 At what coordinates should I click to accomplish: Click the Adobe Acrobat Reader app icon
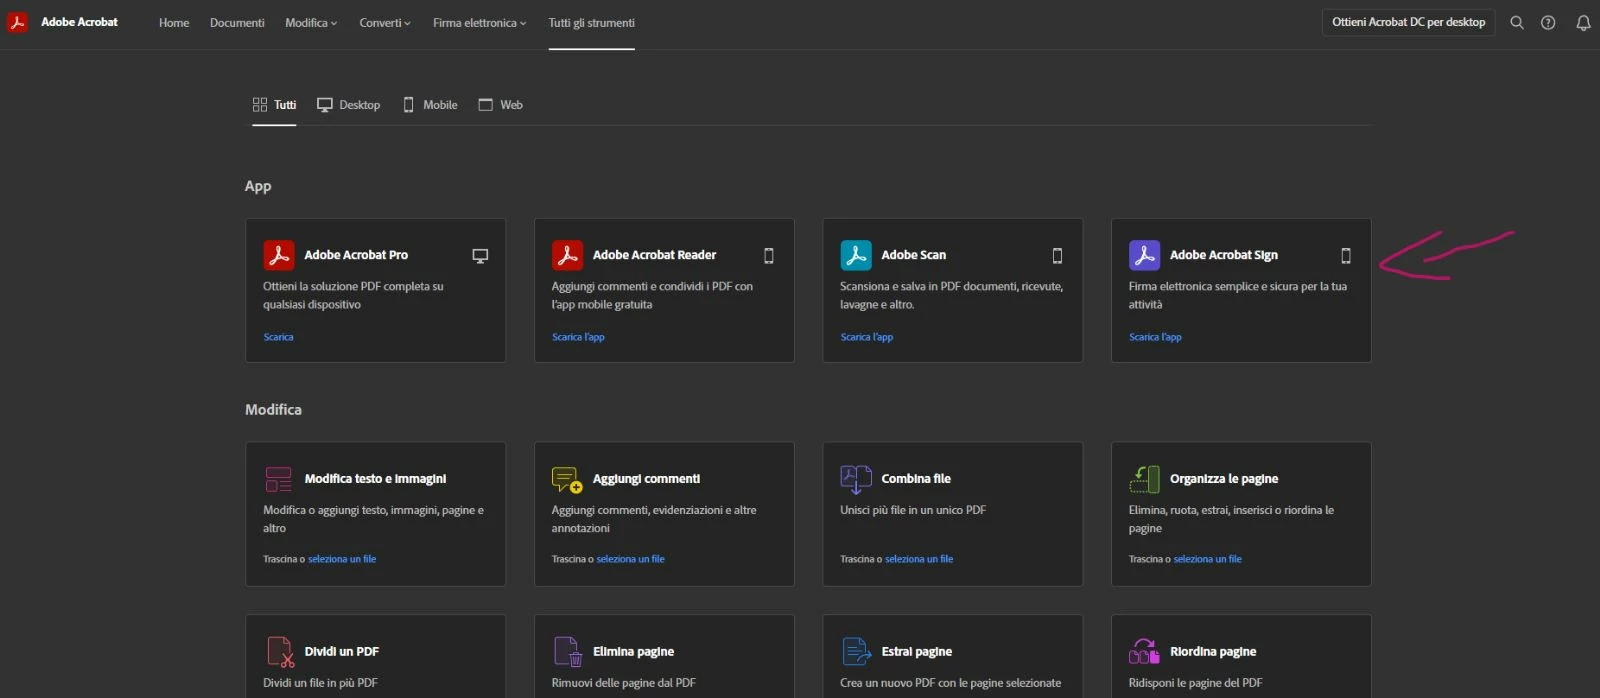tap(567, 255)
